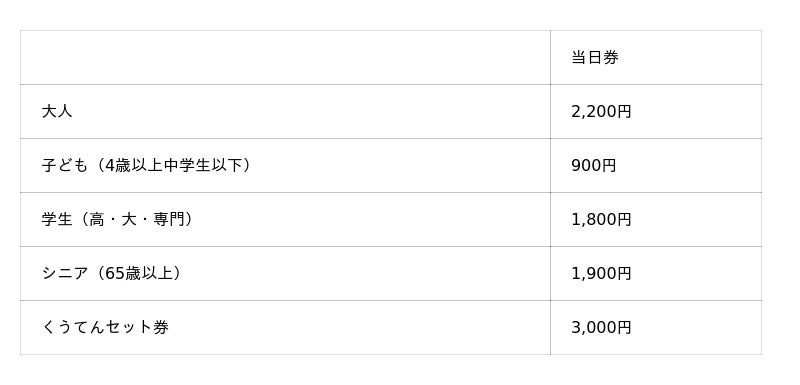The height and width of the screenshot is (385, 800).
Task: Select 学生（高・大・専門） row label
Action: [118, 220]
